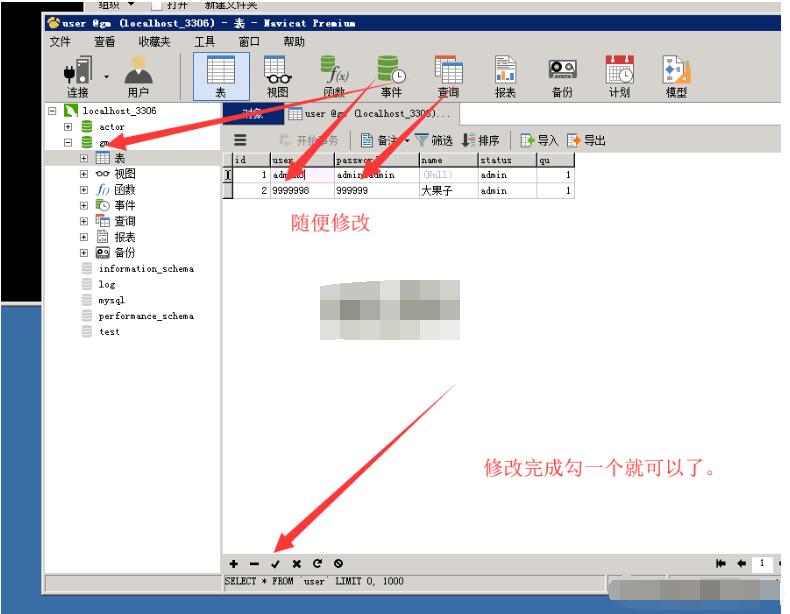Click the password cell containing 999999

tap(374, 190)
